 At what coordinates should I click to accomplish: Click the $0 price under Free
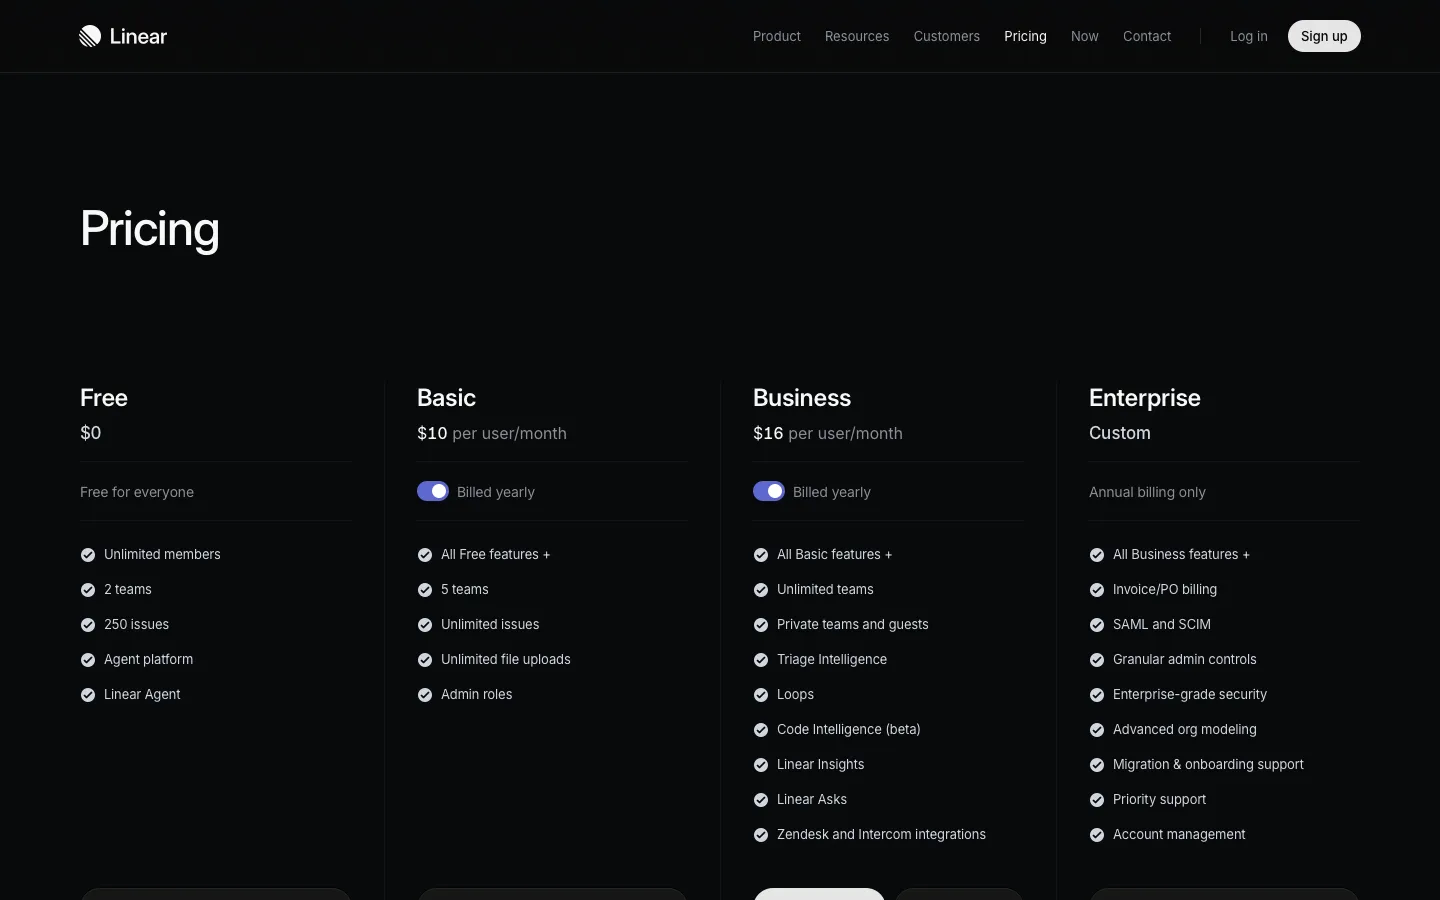91,433
